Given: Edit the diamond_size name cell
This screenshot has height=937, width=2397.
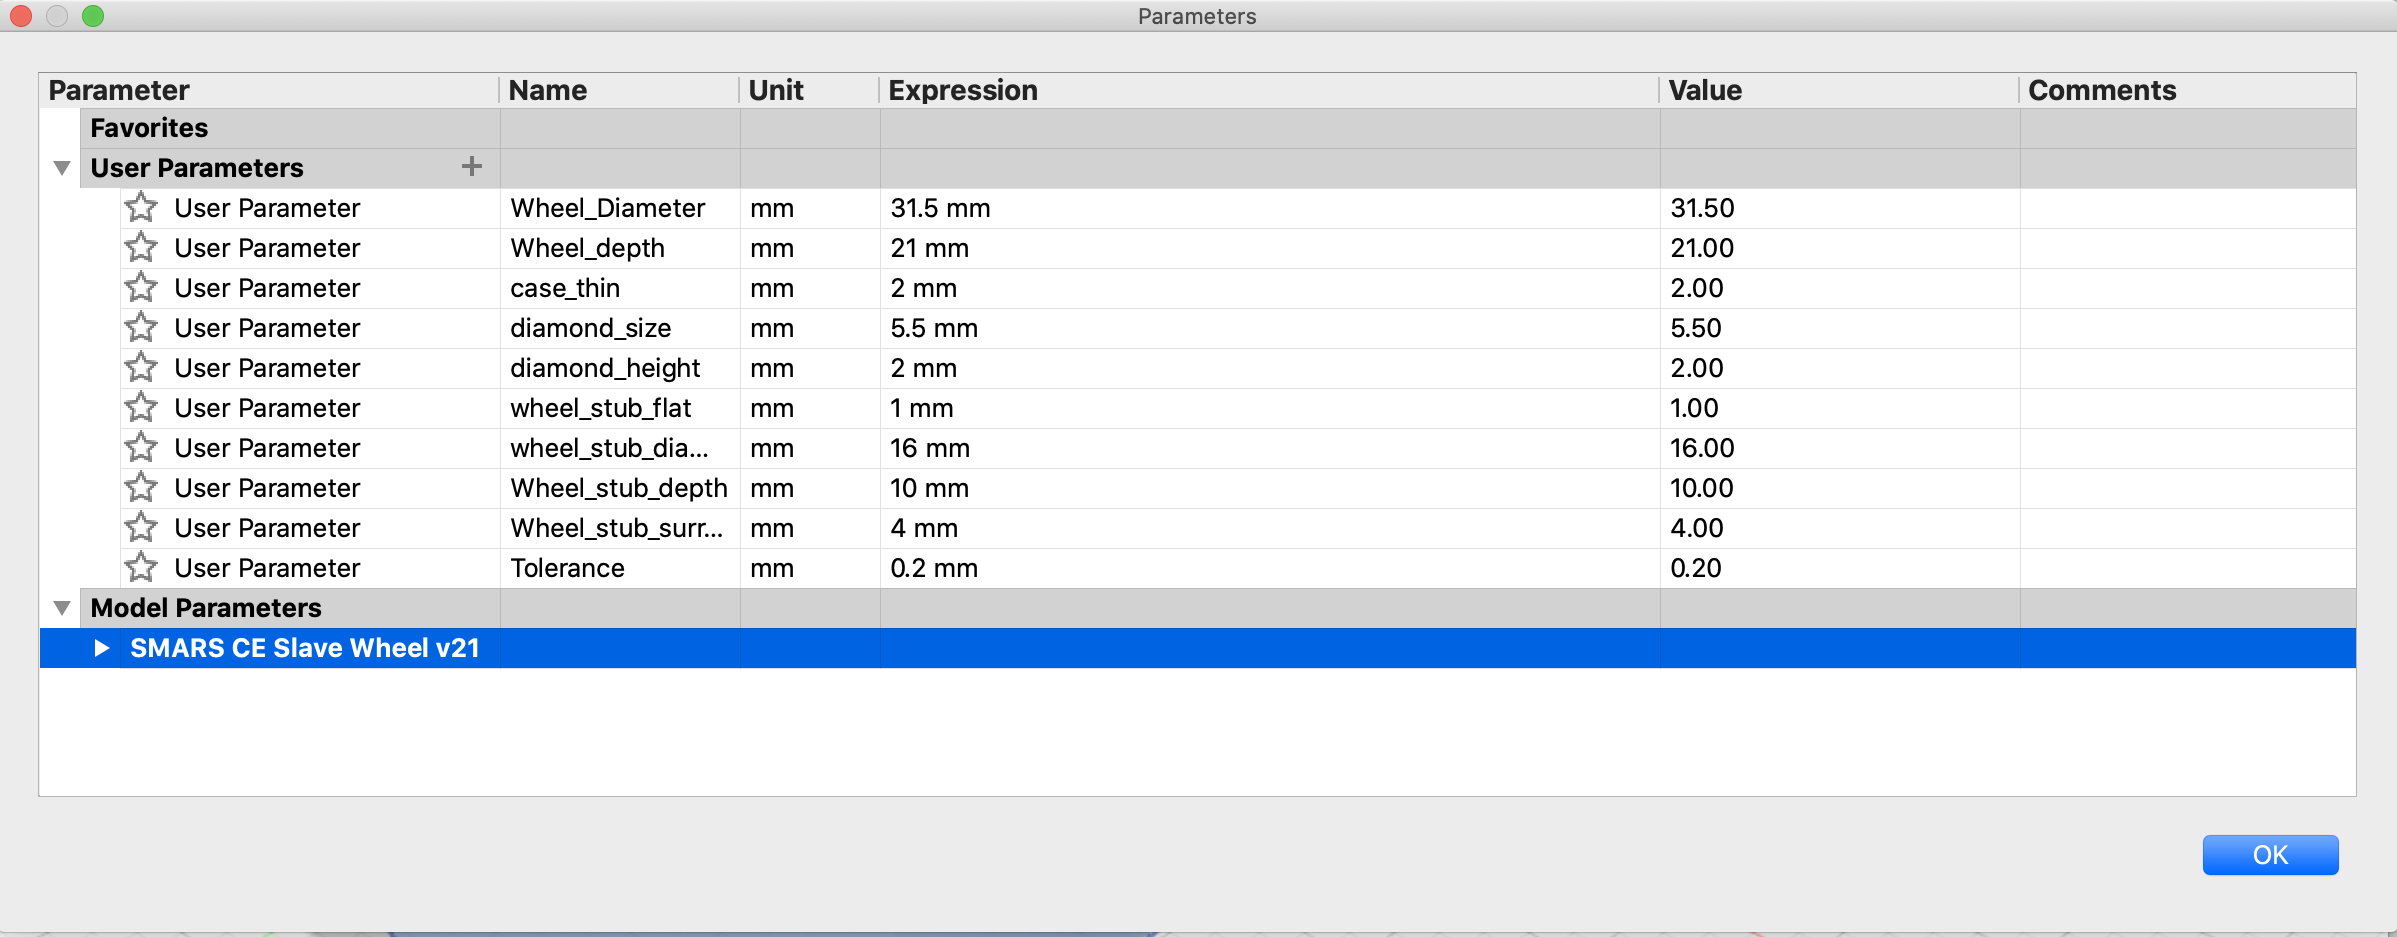Looking at the screenshot, I should click(620, 328).
